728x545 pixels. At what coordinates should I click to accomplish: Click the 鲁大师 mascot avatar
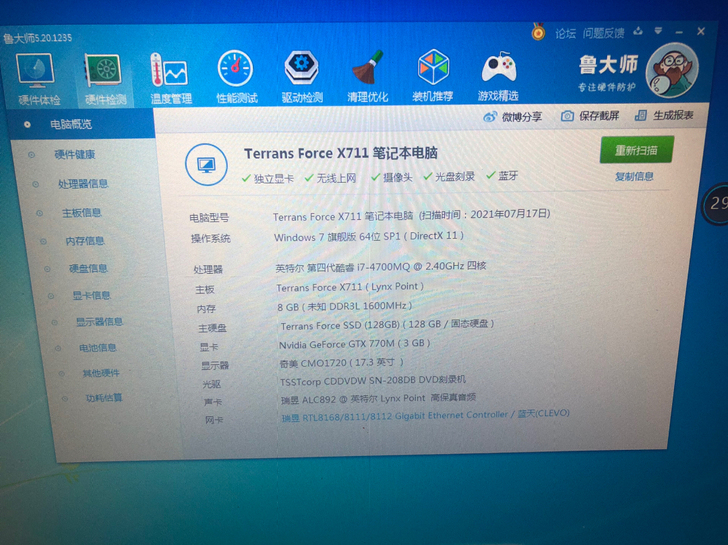[x=672, y=71]
